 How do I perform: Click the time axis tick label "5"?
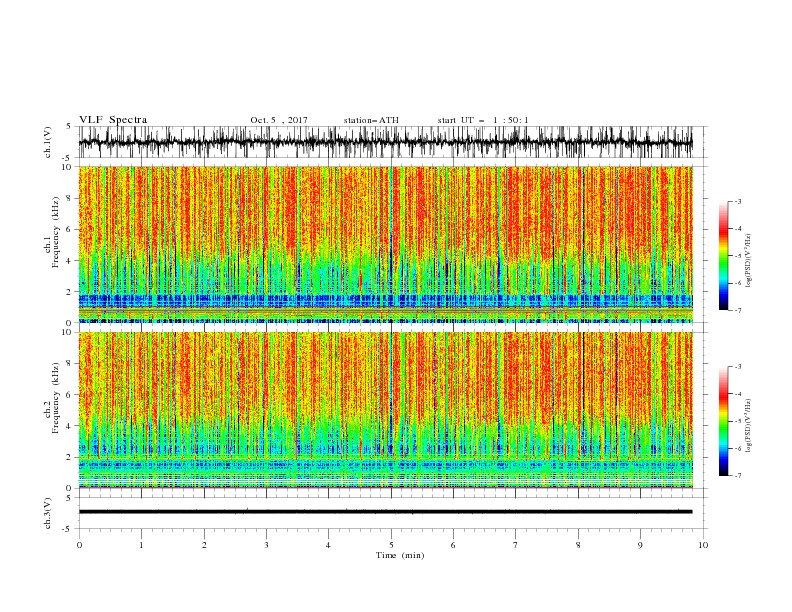(391, 545)
